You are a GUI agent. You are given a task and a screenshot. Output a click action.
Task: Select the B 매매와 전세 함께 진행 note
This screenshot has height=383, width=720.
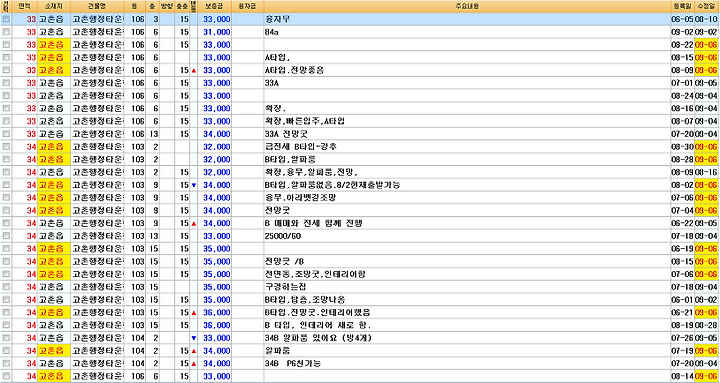pyautogui.click(x=314, y=223)
